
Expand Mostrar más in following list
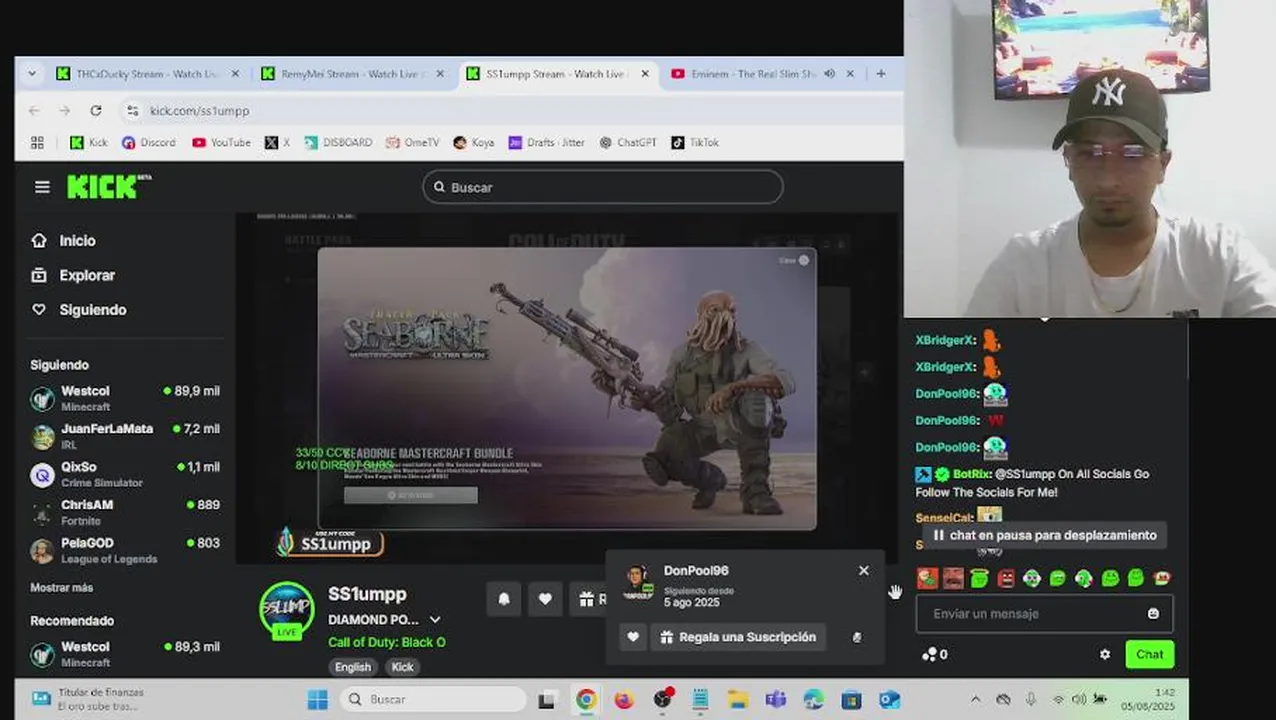(61, 588)
